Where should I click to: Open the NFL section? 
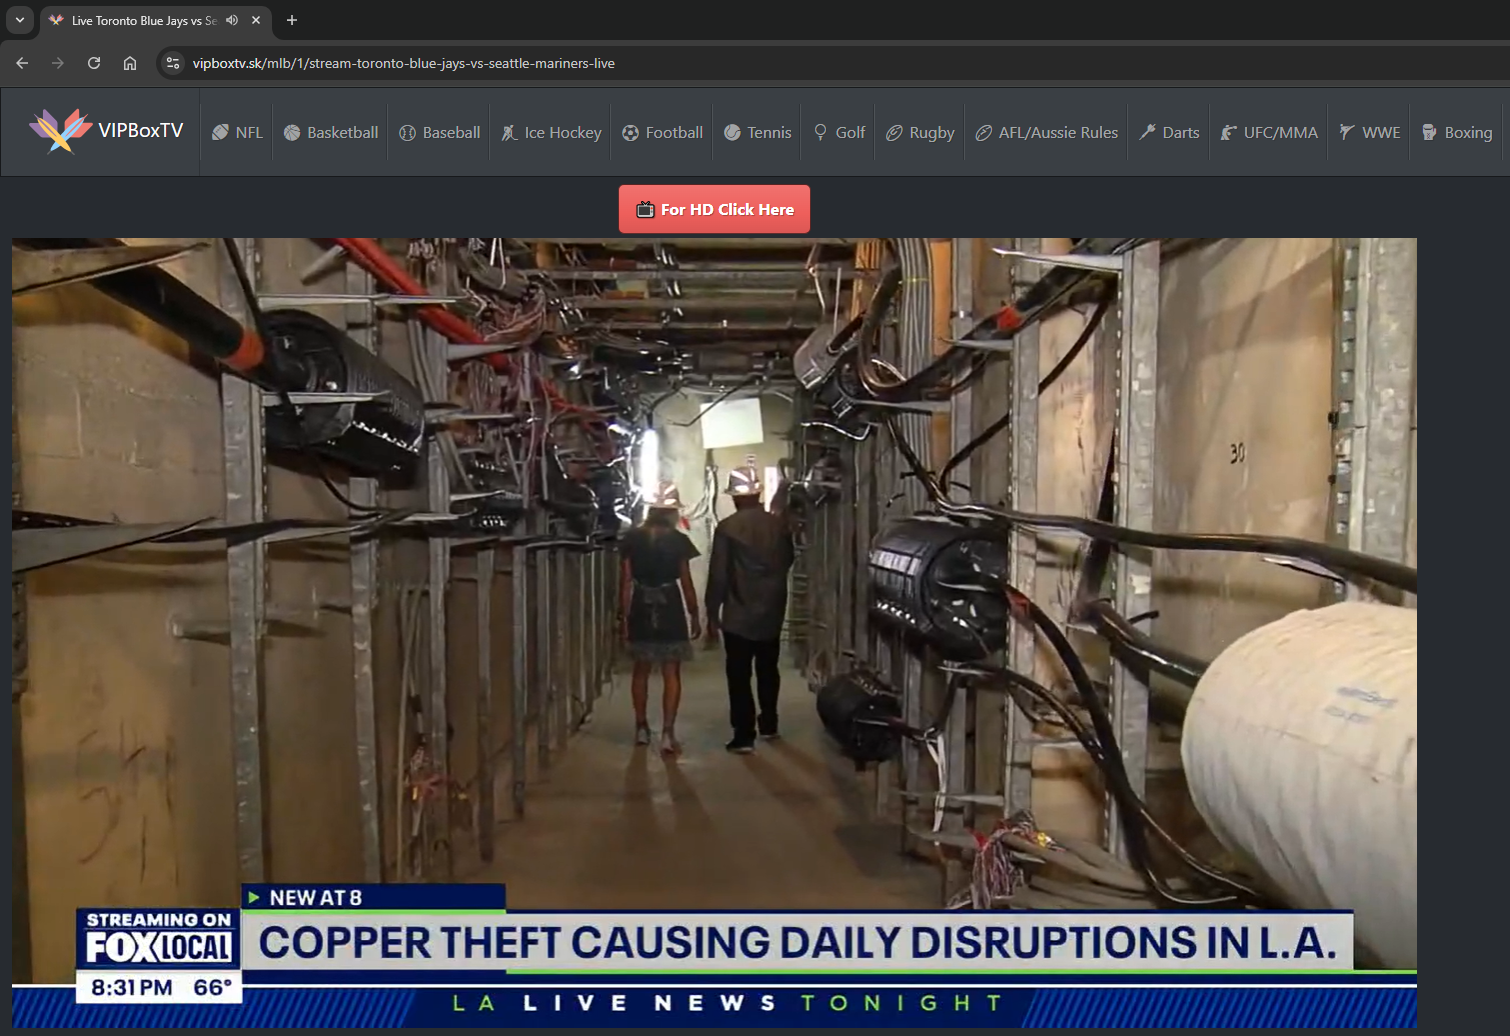[237, 132]
